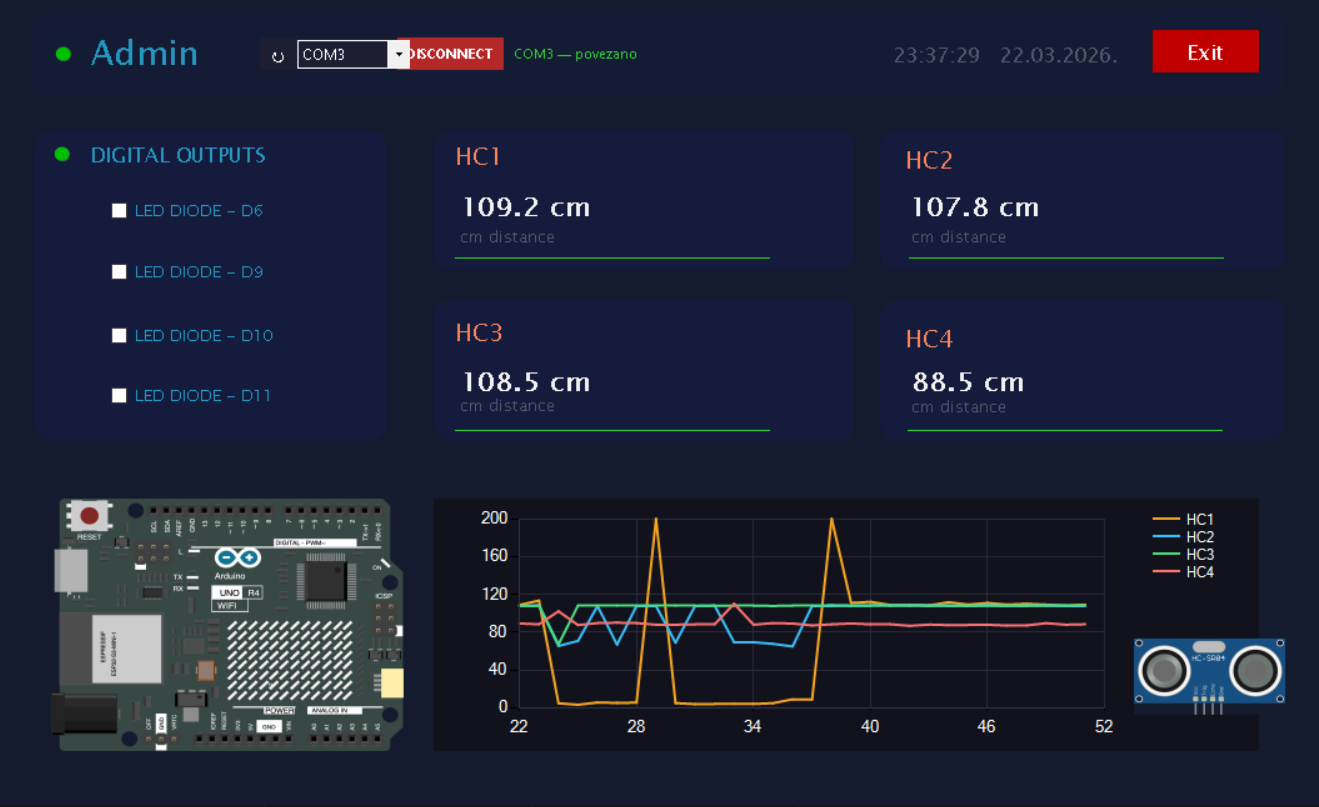
Task: Click the red RESET button on Arduino board
Action: pyautogui.click(x=89, y=516)
